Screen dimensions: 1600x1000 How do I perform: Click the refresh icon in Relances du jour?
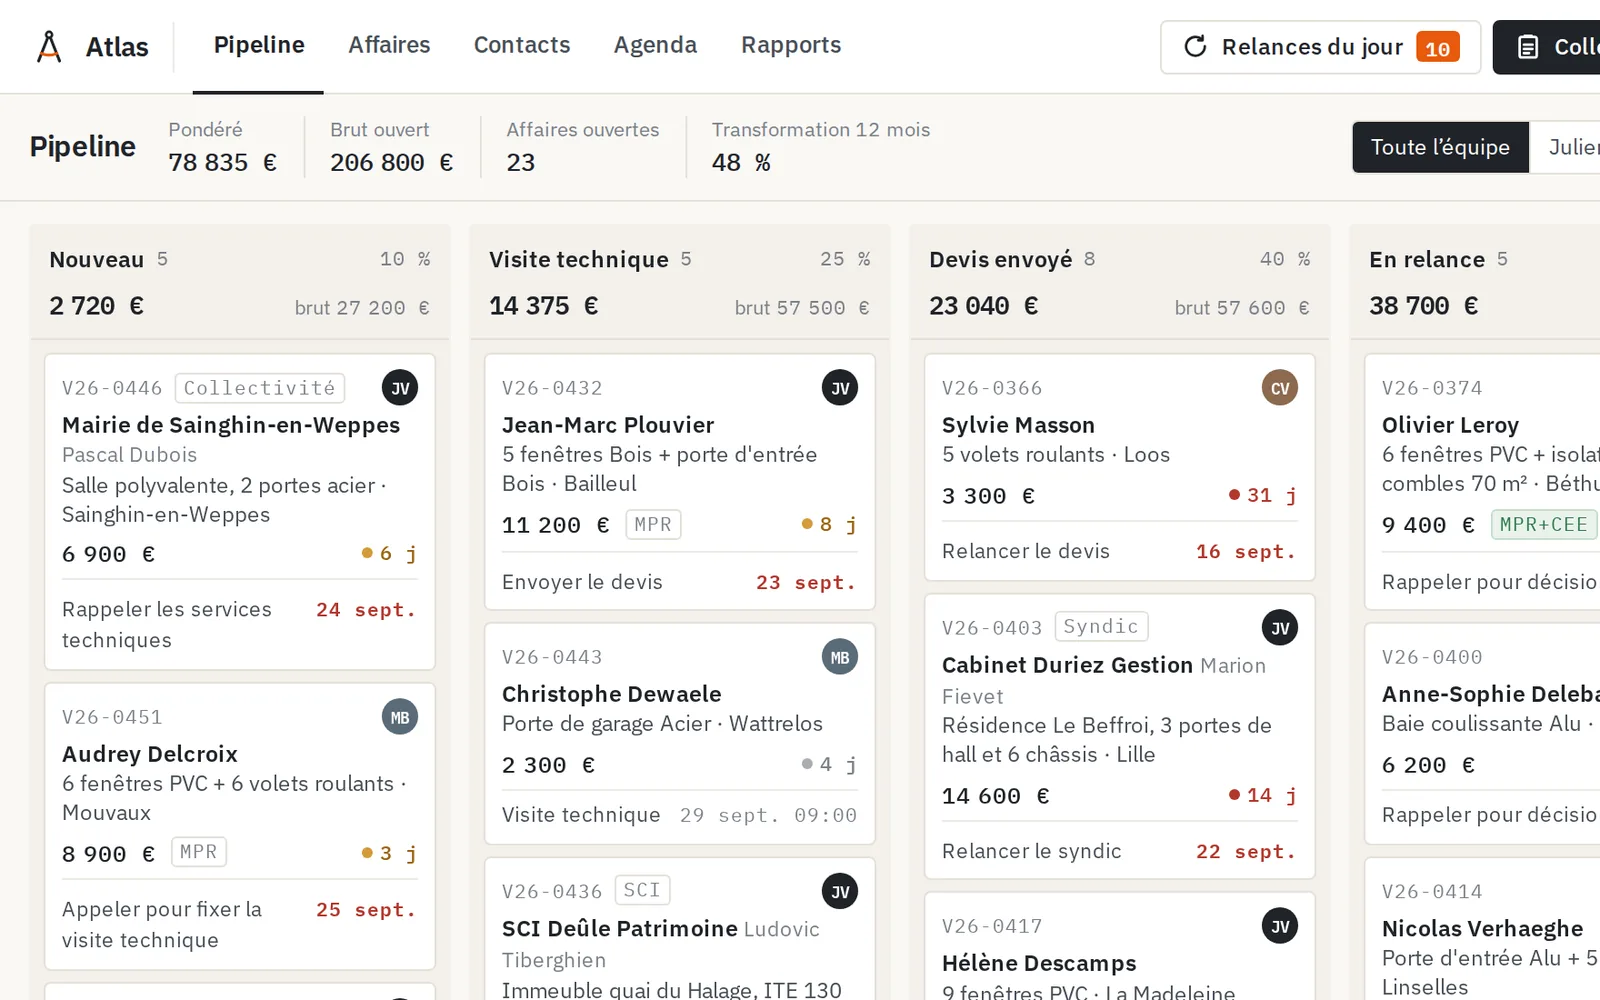pyautogui.click(x=1195, y=47)
